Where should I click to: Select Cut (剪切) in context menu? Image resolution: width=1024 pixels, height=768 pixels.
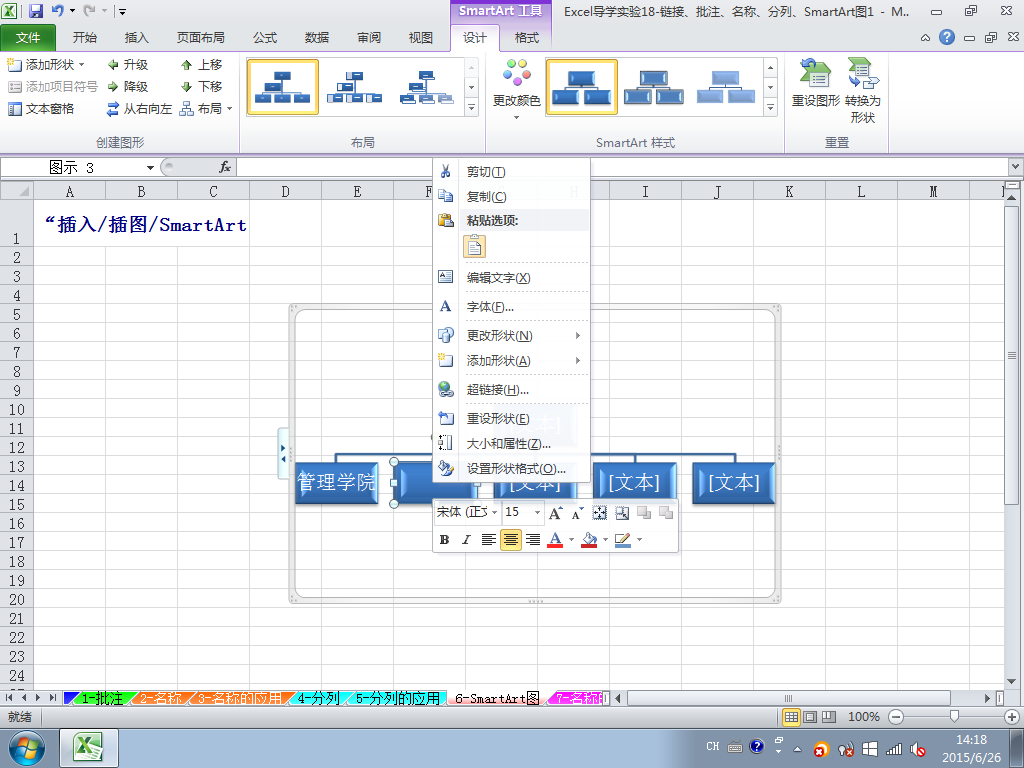click(x=511, y=172)
